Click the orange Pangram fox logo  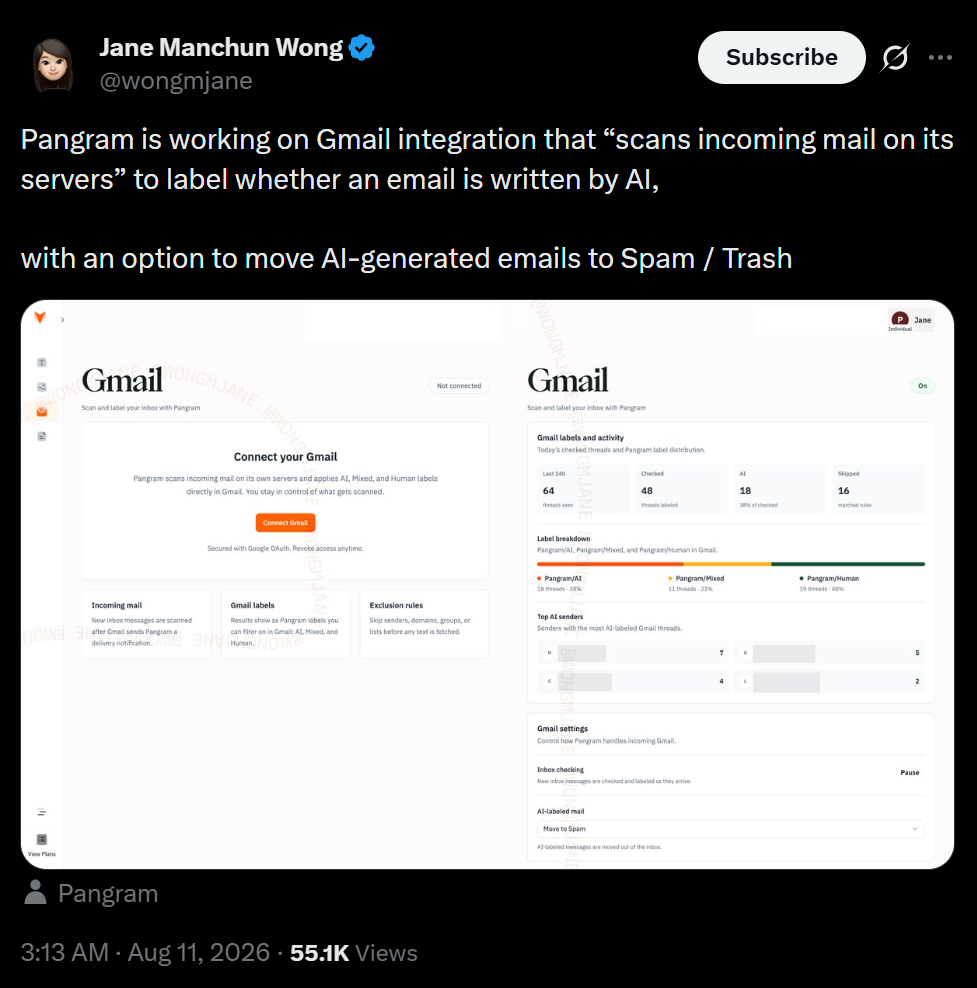40,317
